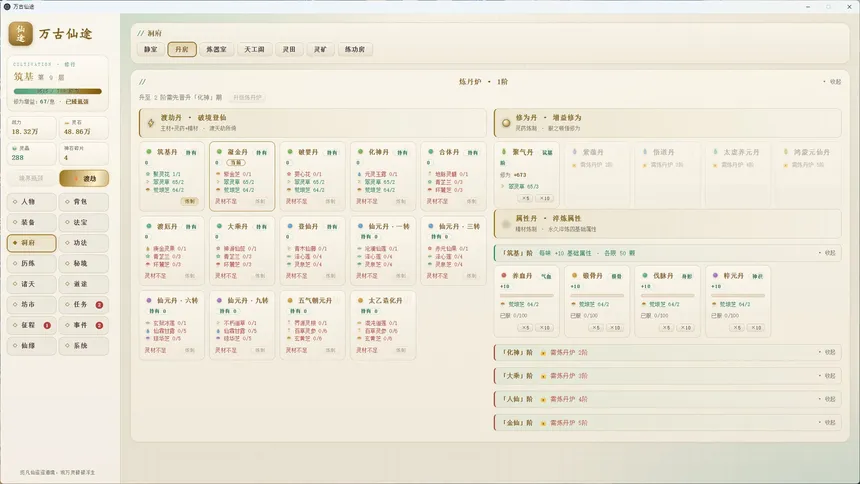This screenshot has width=860, height=484.
Task: Click the 灵石 48.86万 stat box
Action: tap(84, 128)
